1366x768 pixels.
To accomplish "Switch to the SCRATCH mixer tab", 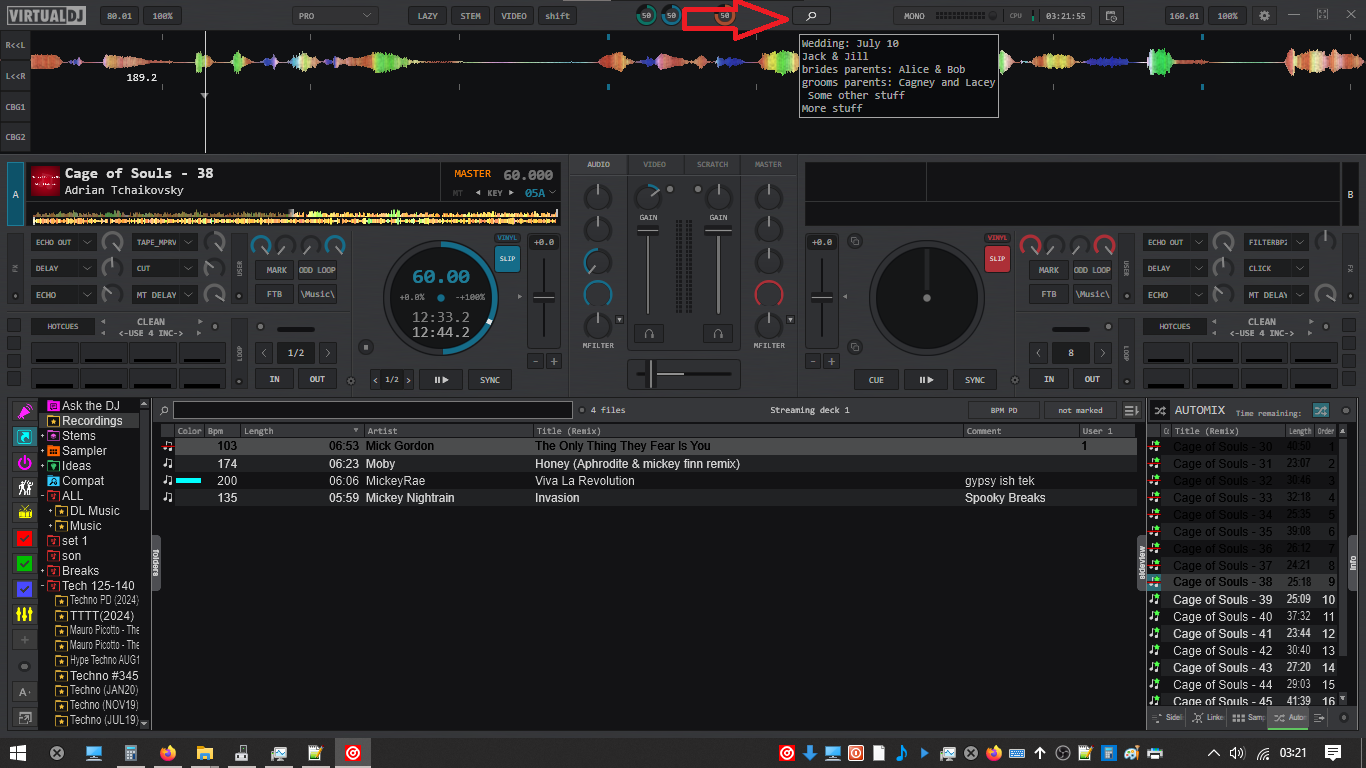I will [712, 164].
